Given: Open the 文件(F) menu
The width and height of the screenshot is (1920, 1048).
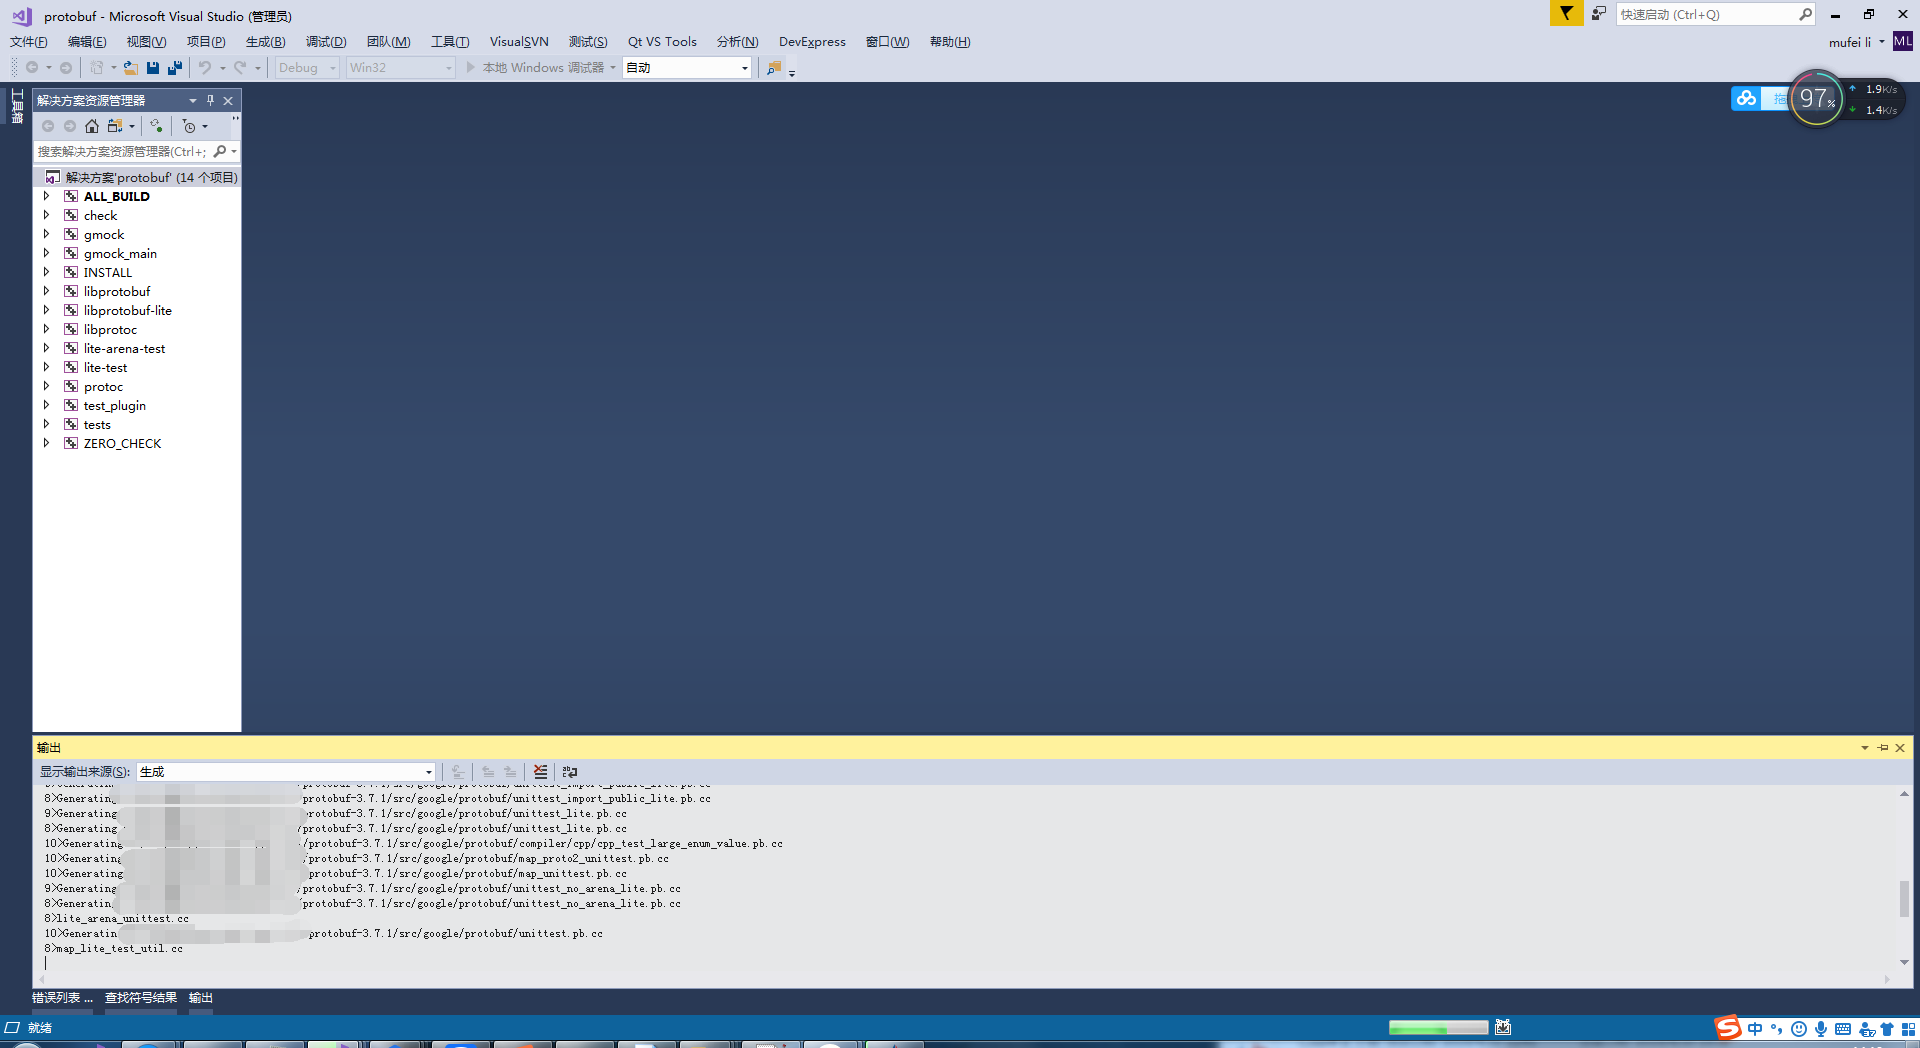Looking at the screenshot, I should [28, 42].
